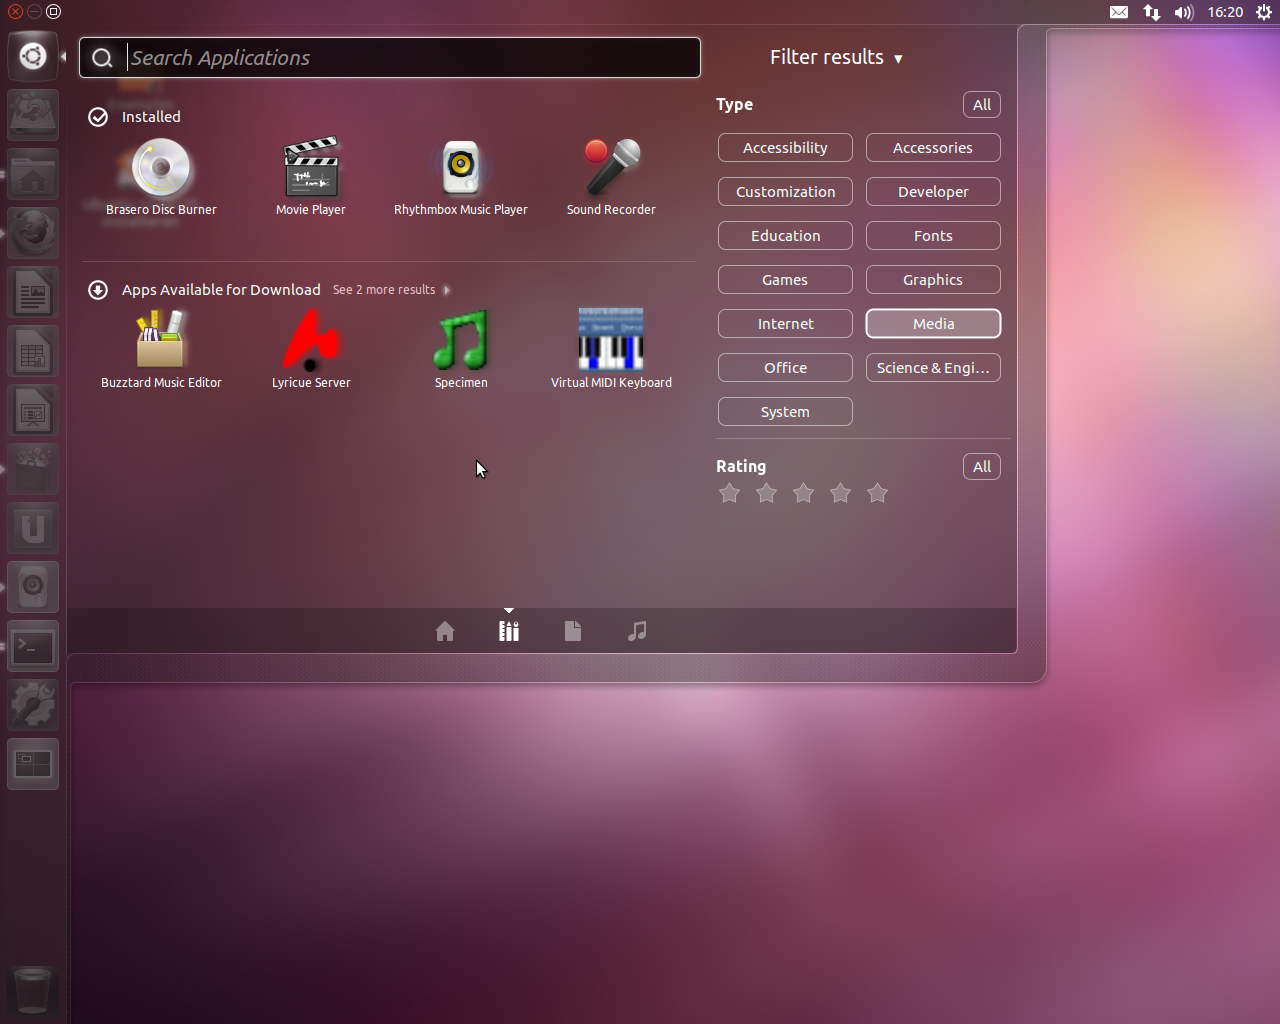Open the Home Folder launcher icon
1280x1024 pixels.
click(33, 174)
